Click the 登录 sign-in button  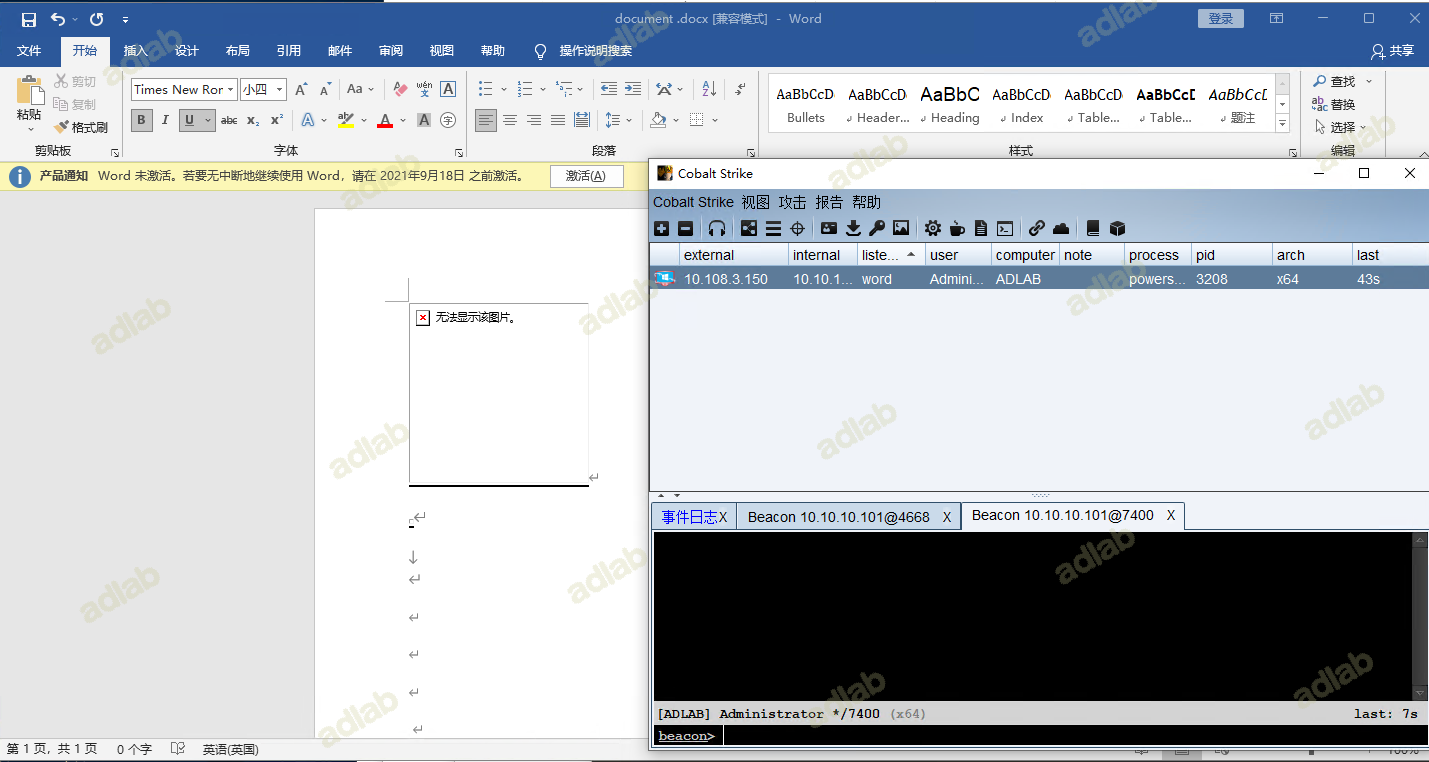pos(1221,19)
